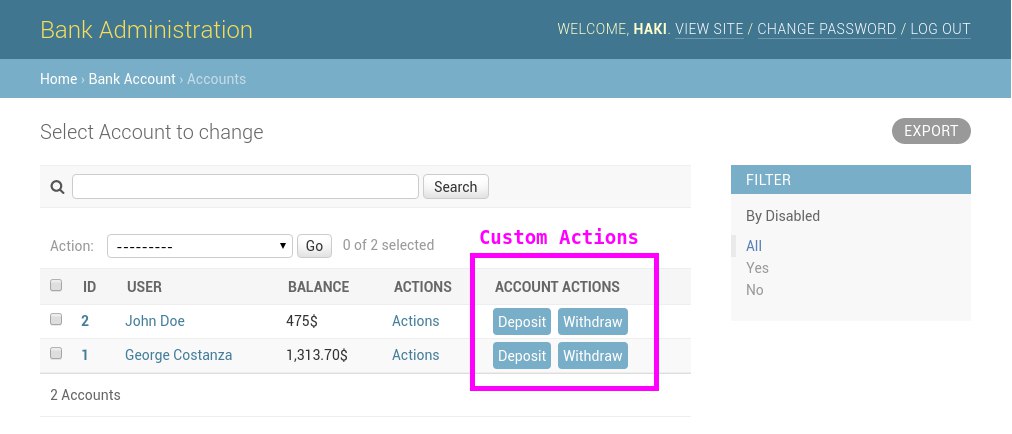Viewport: 1012px width, 434px height.
Task: Filter By Disabled: Yes
Action: point(757,268)
